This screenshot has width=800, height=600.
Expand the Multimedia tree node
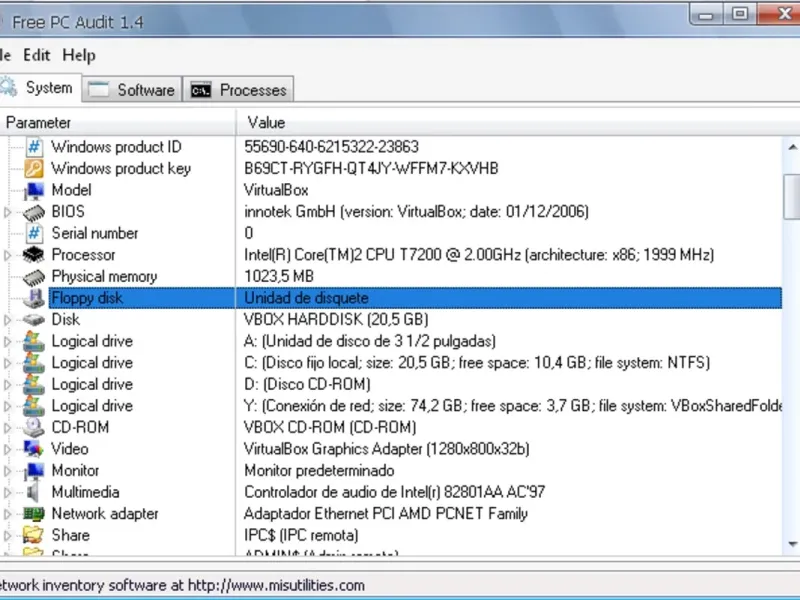[x=7, y=492]
